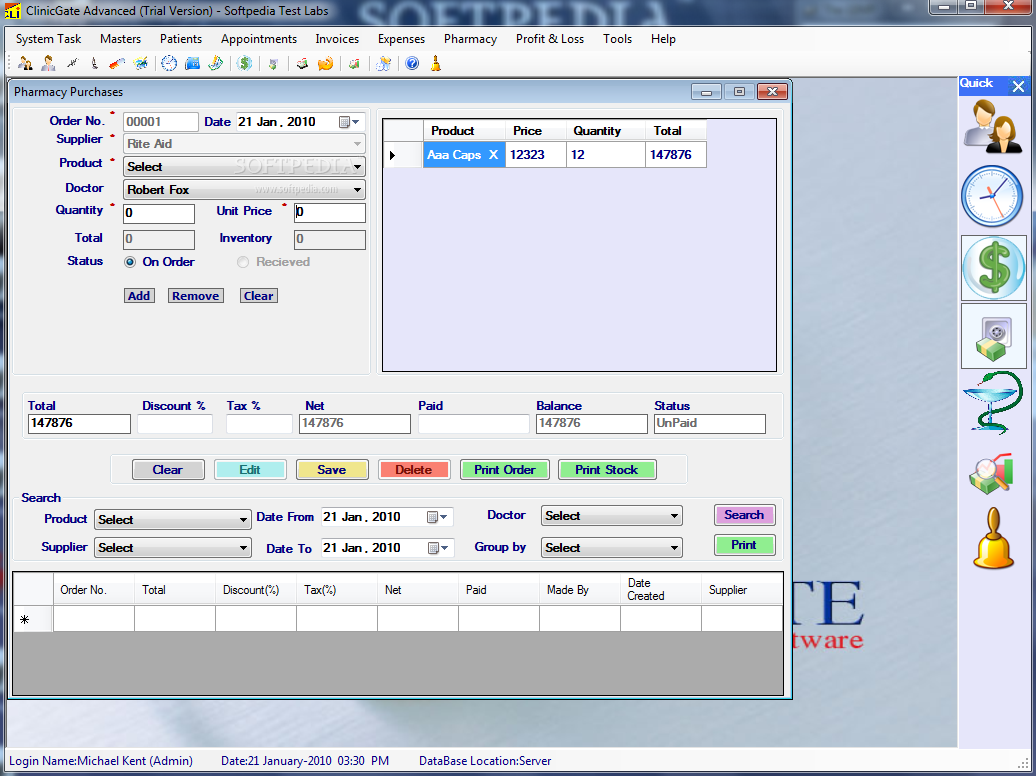1036x776 pixels.
Task: Click the red-green cash register toolbar icon
Action: point(302,63)
